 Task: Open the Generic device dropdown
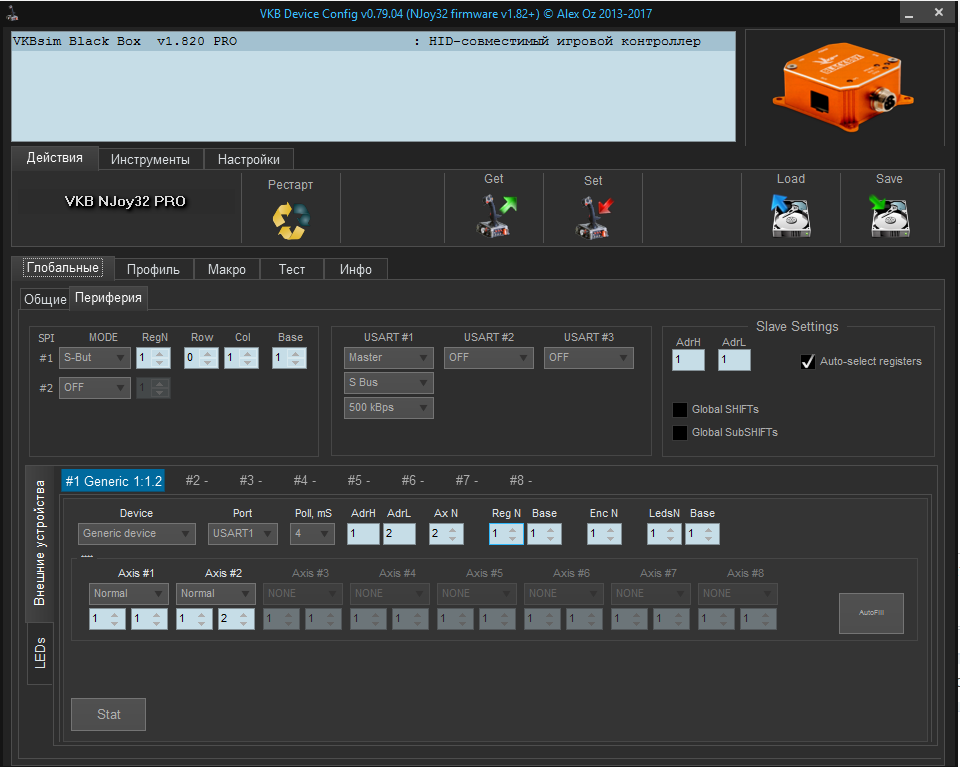pos(137,534)
